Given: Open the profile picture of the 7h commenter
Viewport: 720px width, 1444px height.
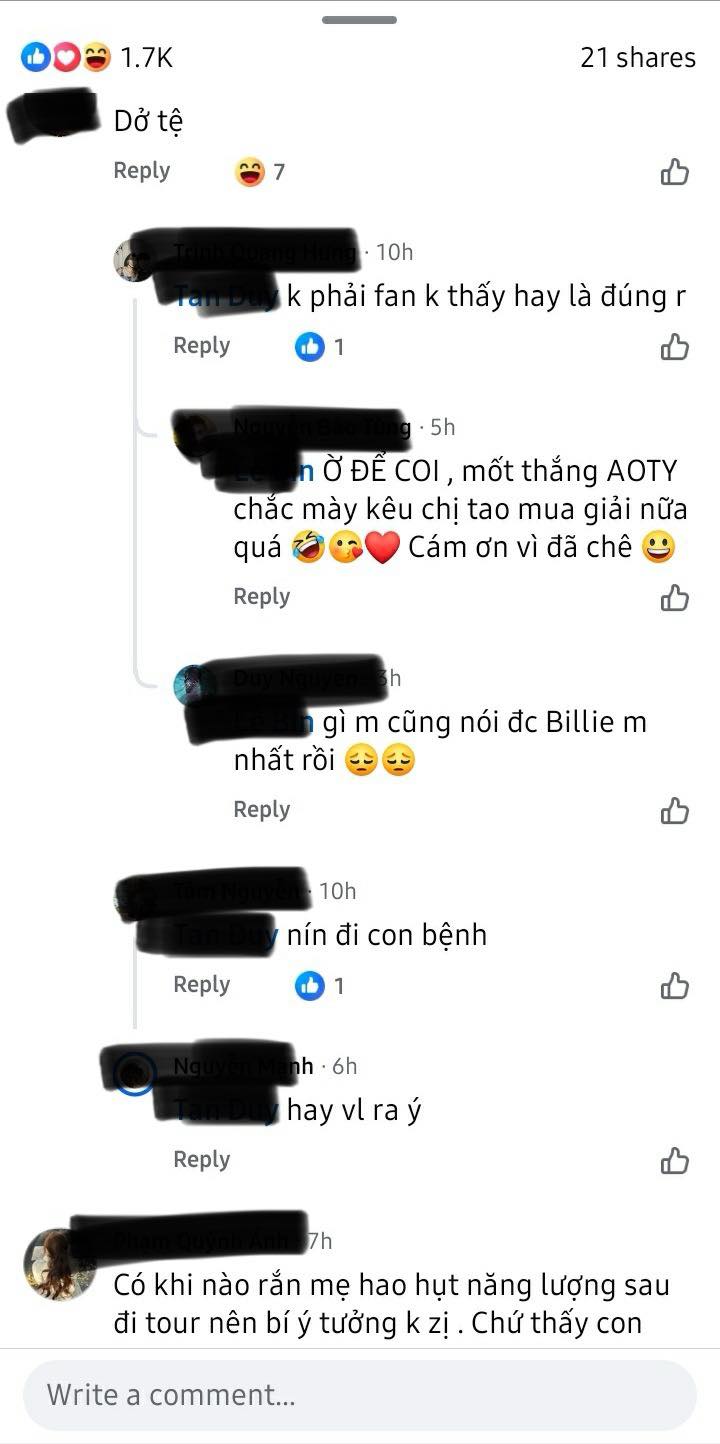Looking at the screenshot, I should (x=60, y=1264).
